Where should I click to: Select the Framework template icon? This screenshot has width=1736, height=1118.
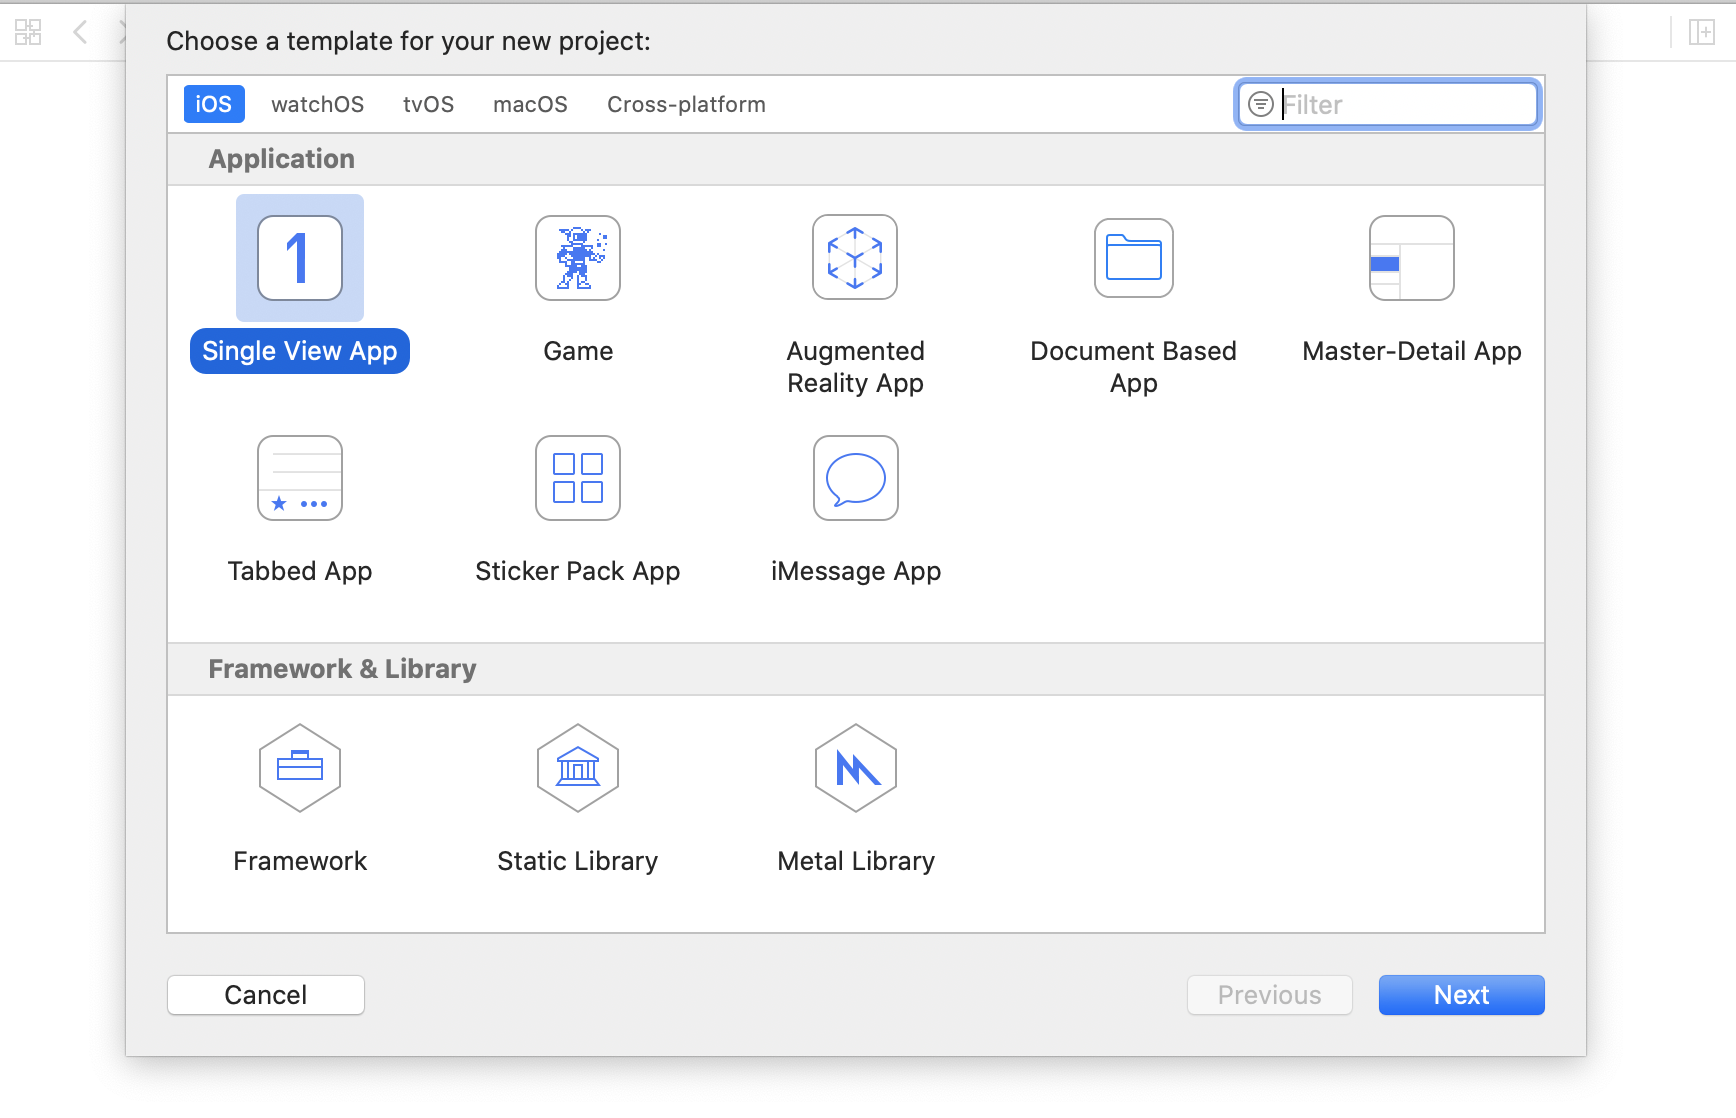tap(300, 768)
